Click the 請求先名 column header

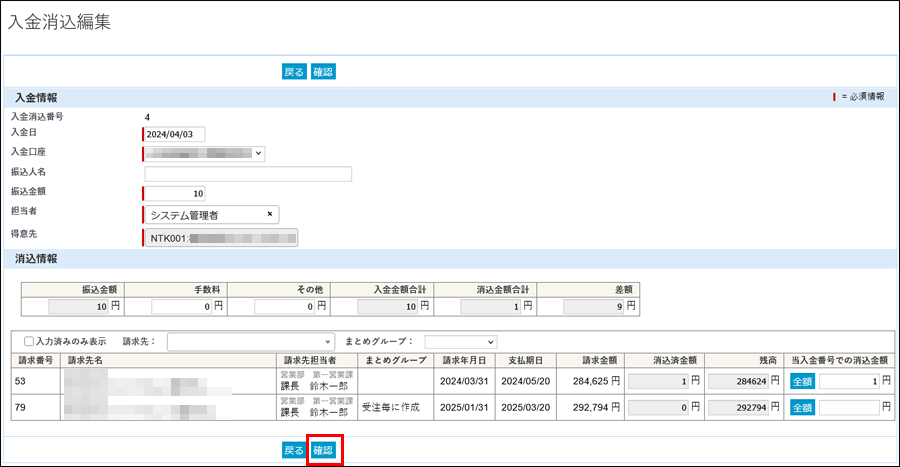(x=169, y=360)
